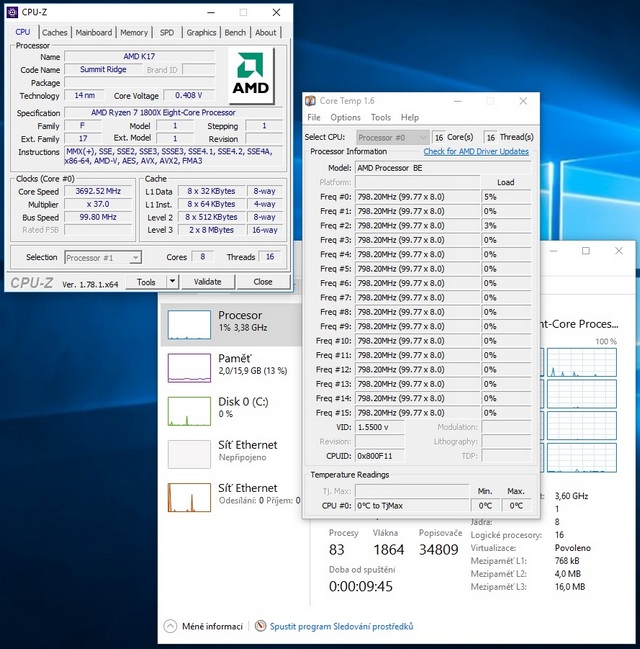Open the Options menu in Core Temp

coord(345,118)
